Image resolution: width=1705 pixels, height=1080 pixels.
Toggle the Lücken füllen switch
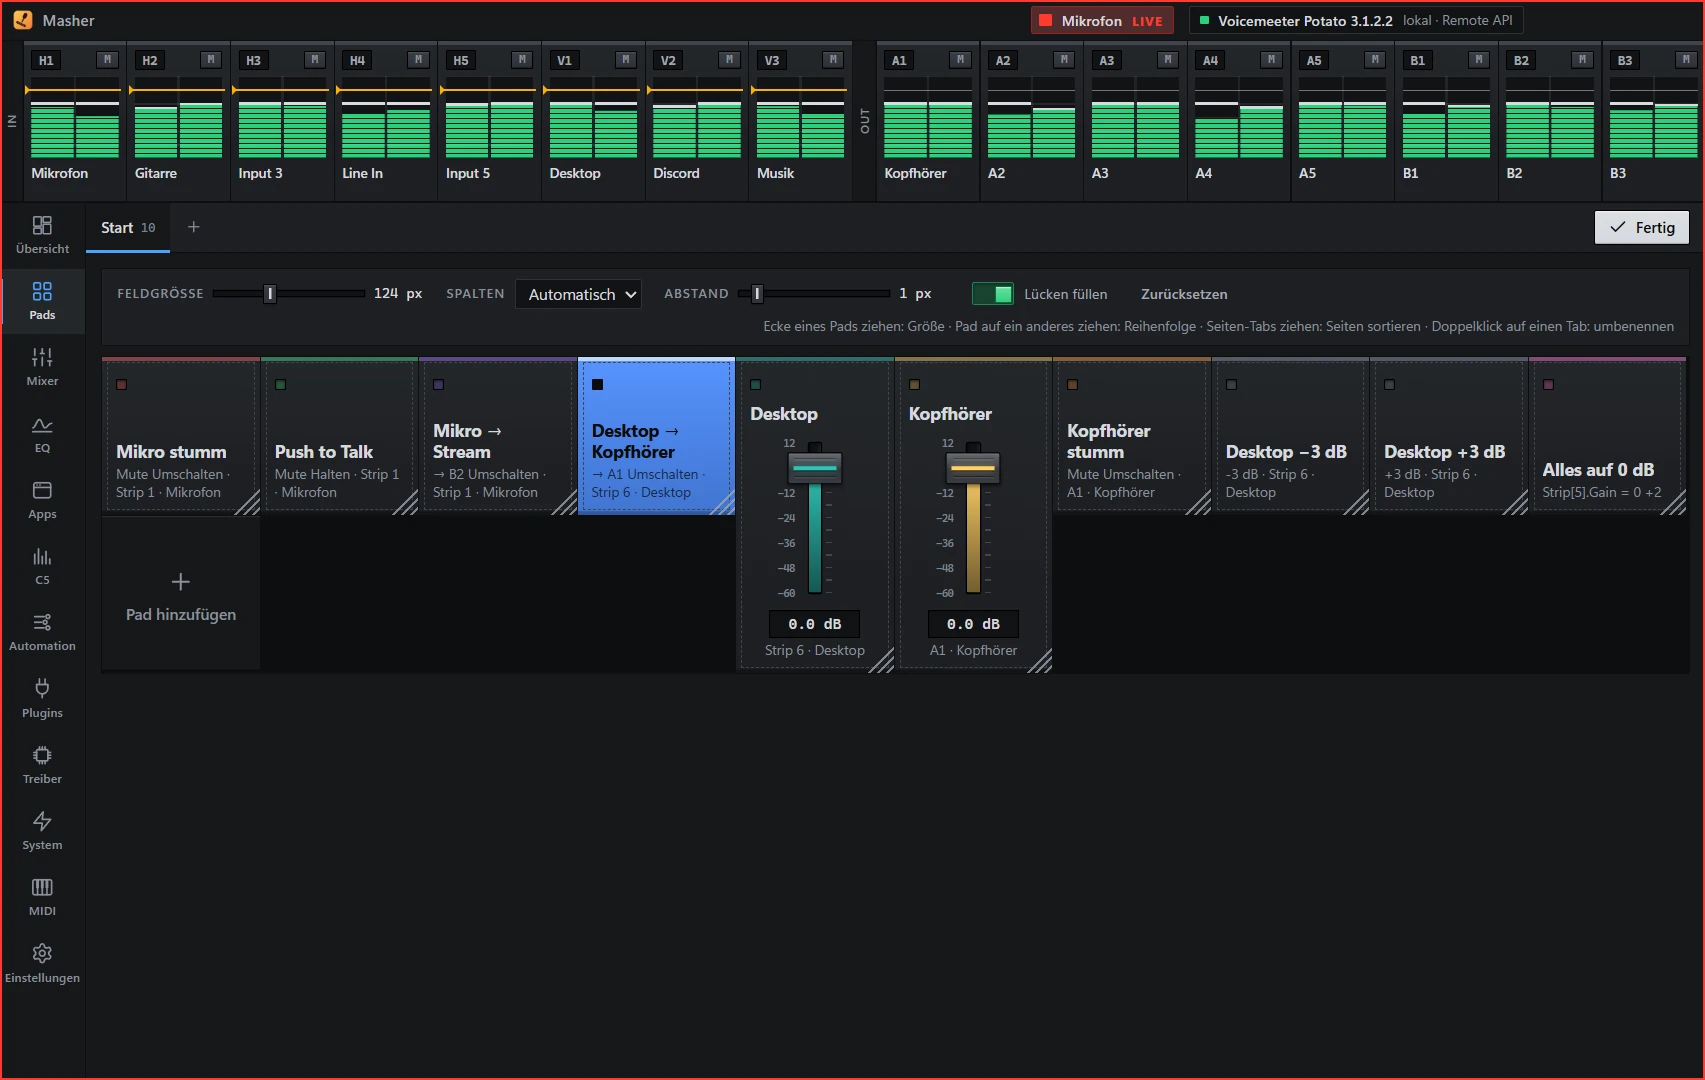(993, 294)
